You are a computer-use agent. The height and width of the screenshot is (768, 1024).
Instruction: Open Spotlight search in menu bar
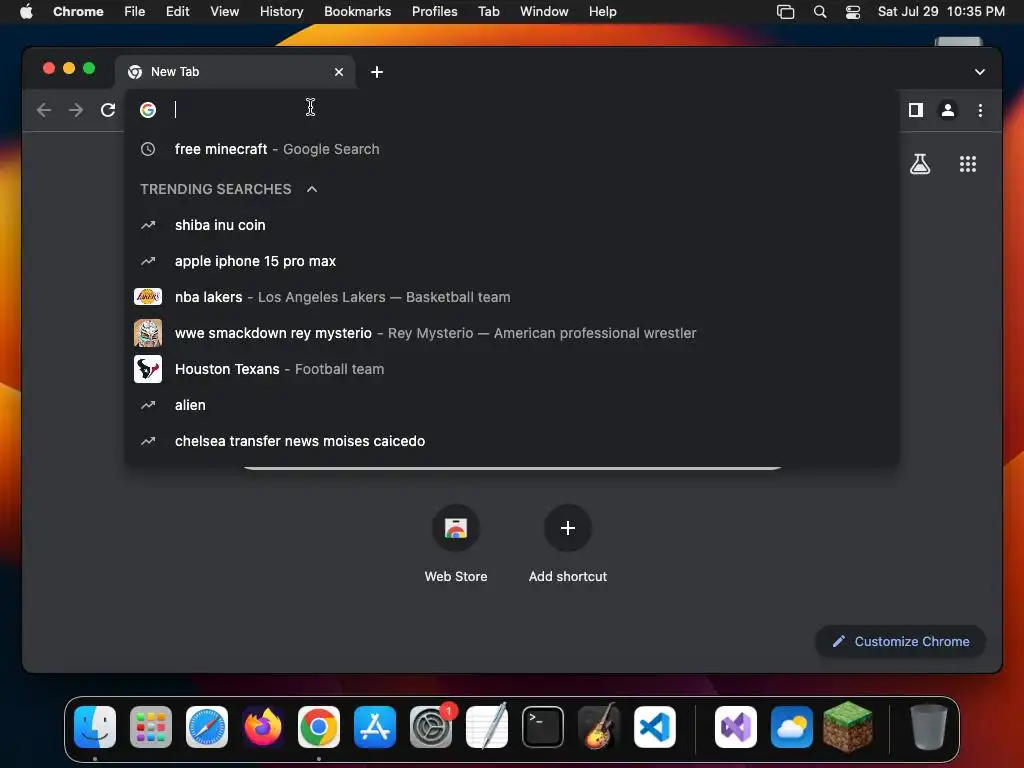click(x=820, y=12)
